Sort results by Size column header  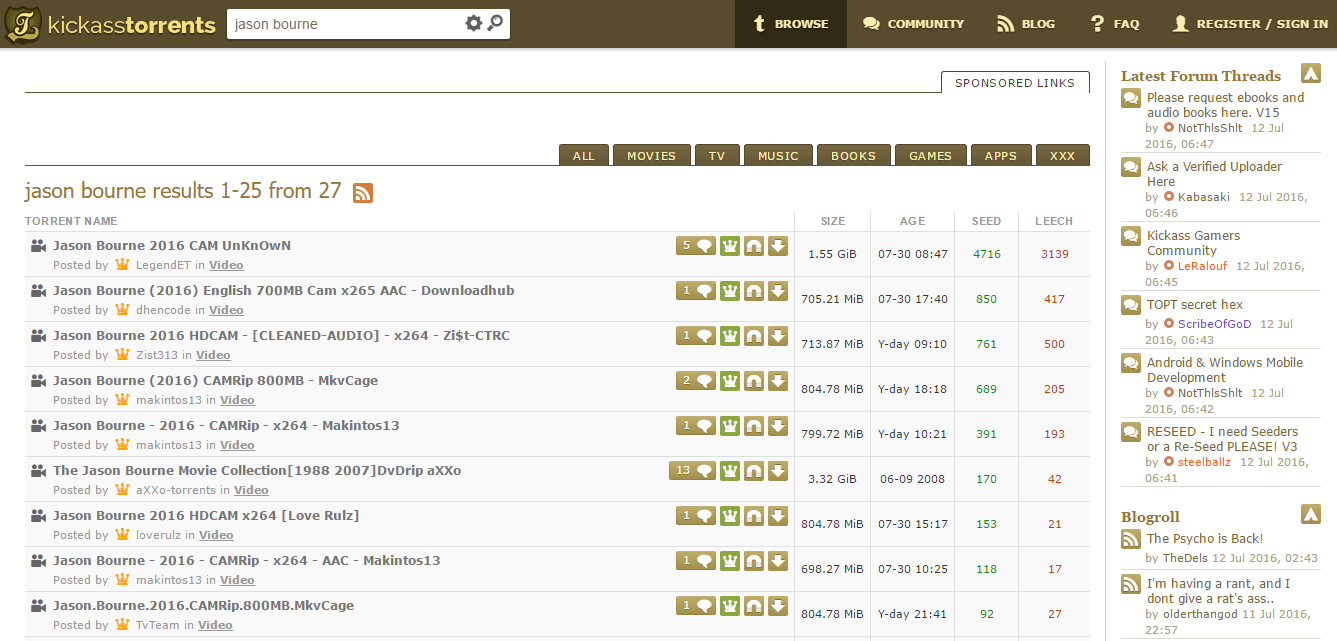pos(832,221)
